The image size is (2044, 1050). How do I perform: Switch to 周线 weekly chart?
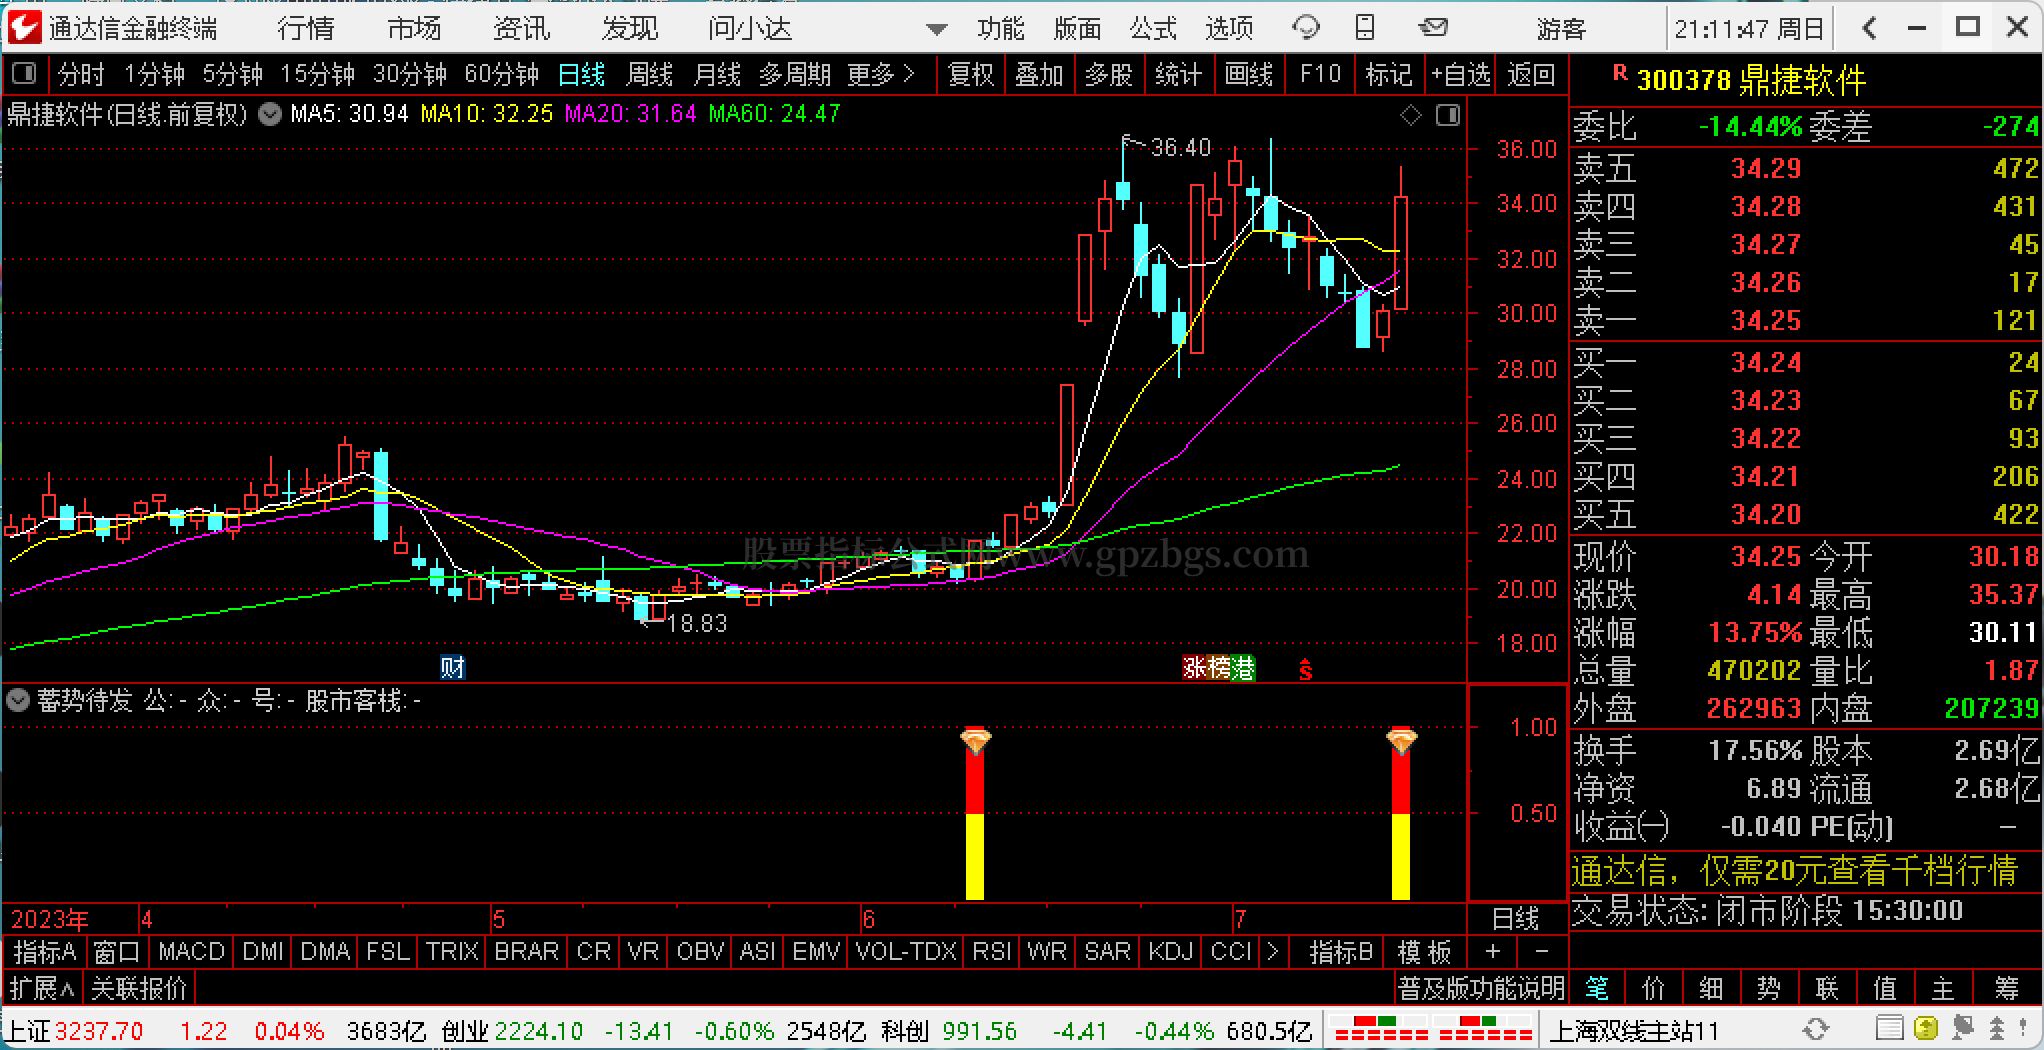(x=649, y=74)
